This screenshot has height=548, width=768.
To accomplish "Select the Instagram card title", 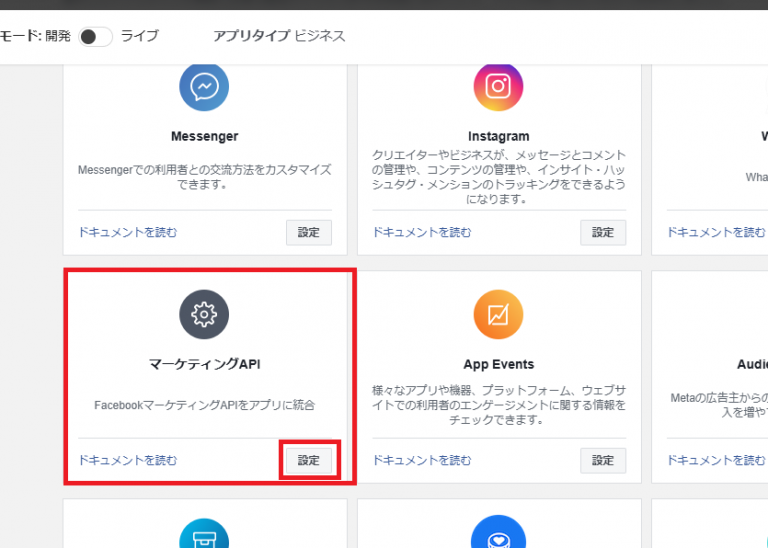I will click(499, 136).
